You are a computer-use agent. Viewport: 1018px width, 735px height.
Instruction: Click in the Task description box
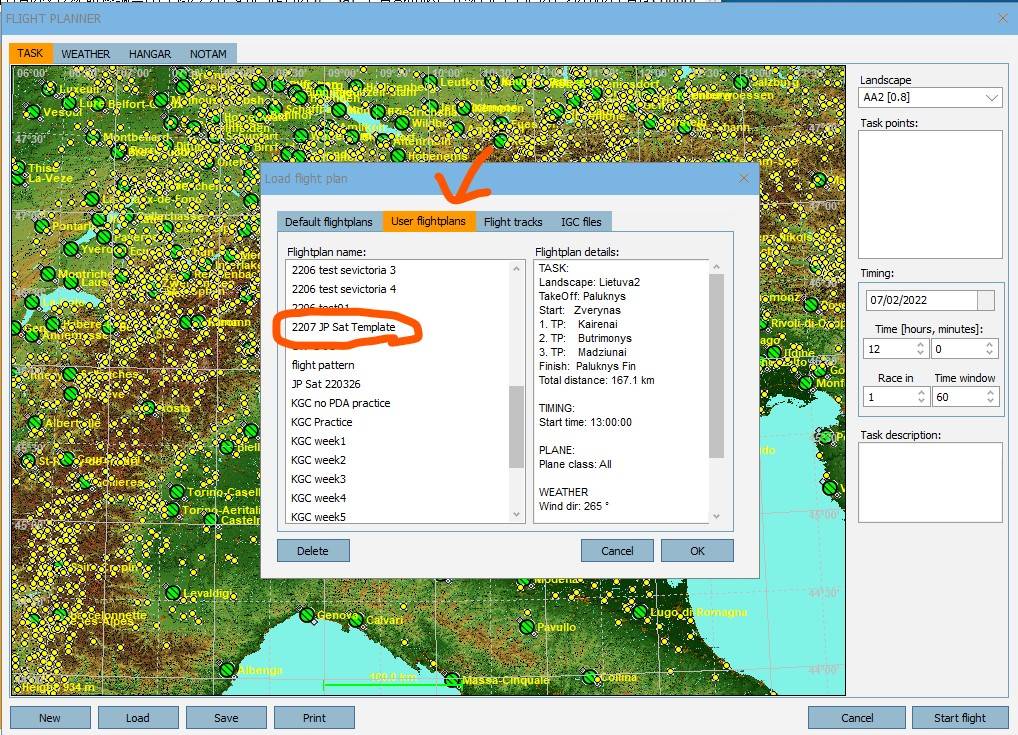930,482
